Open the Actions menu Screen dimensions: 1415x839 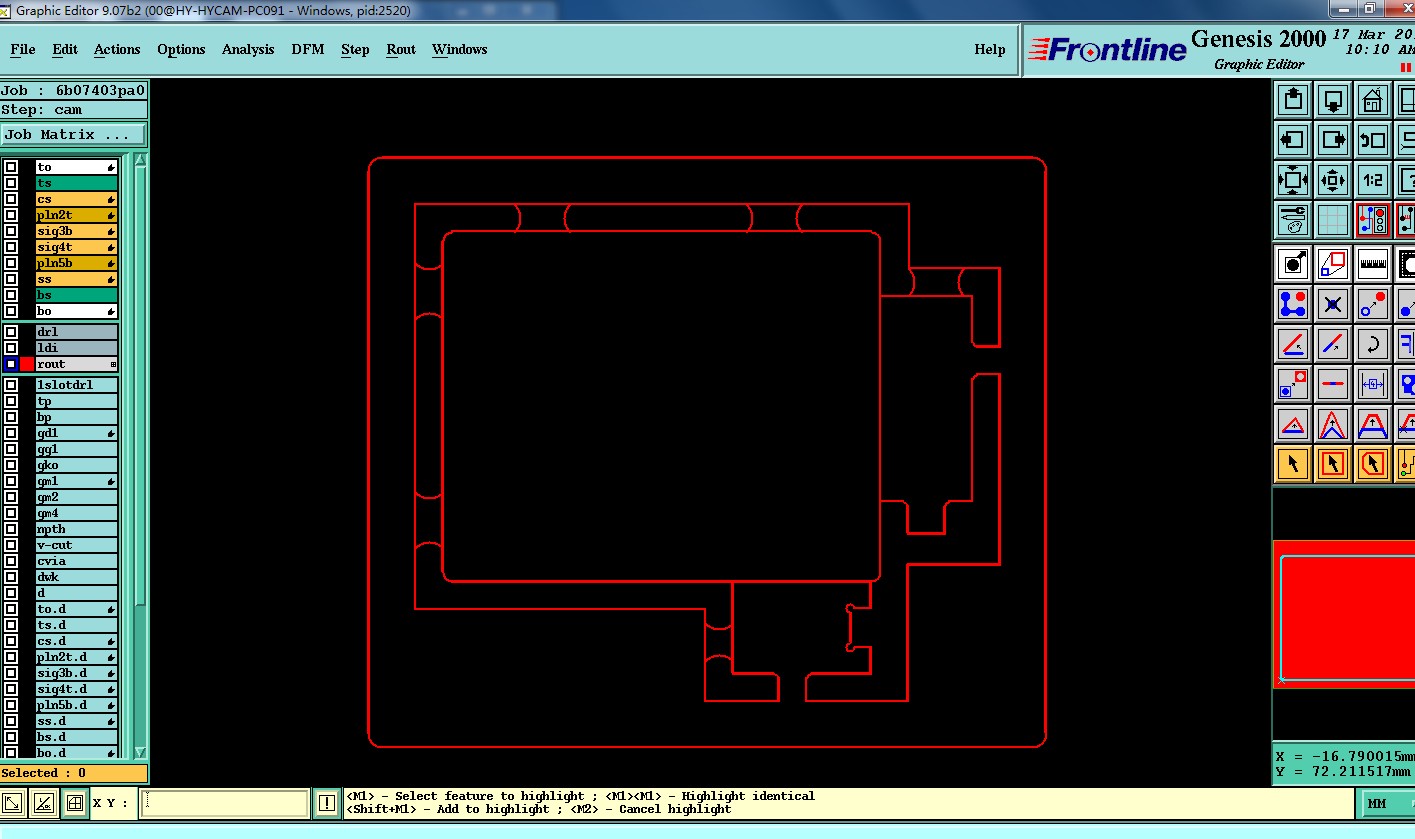tap(117, 49)
